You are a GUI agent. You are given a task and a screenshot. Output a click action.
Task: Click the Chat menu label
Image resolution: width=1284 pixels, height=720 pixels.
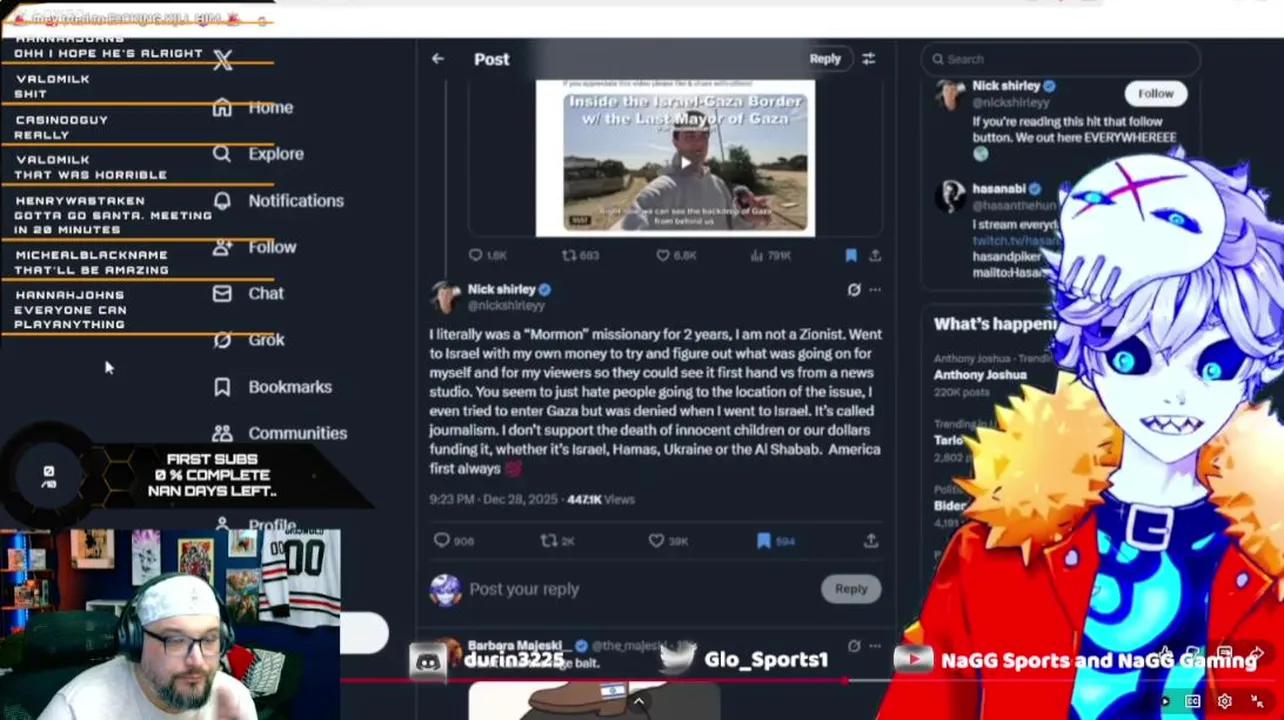coord(266,293)
